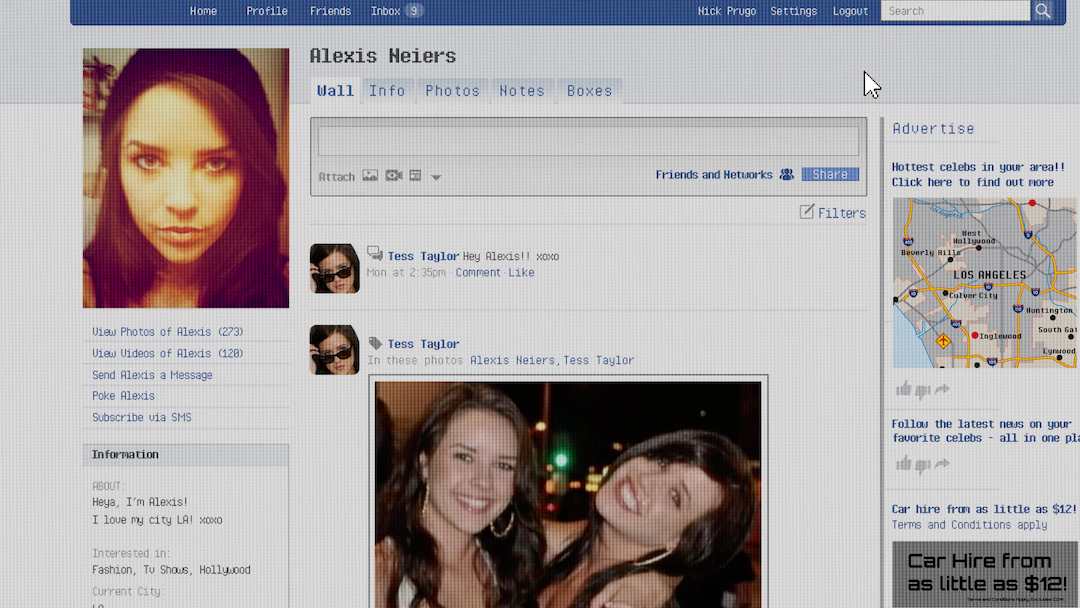Switch to the Info tab
1080x608 pixels.
click(x=387, y=90)
